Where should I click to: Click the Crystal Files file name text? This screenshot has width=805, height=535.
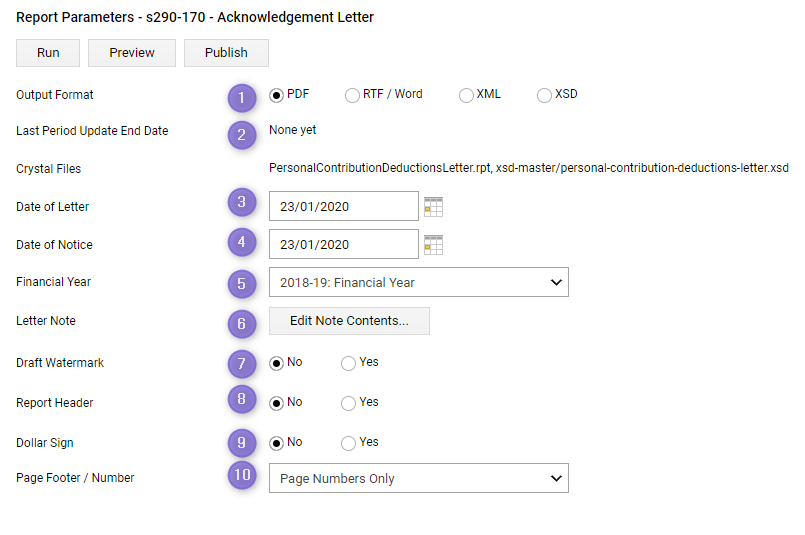529,168
